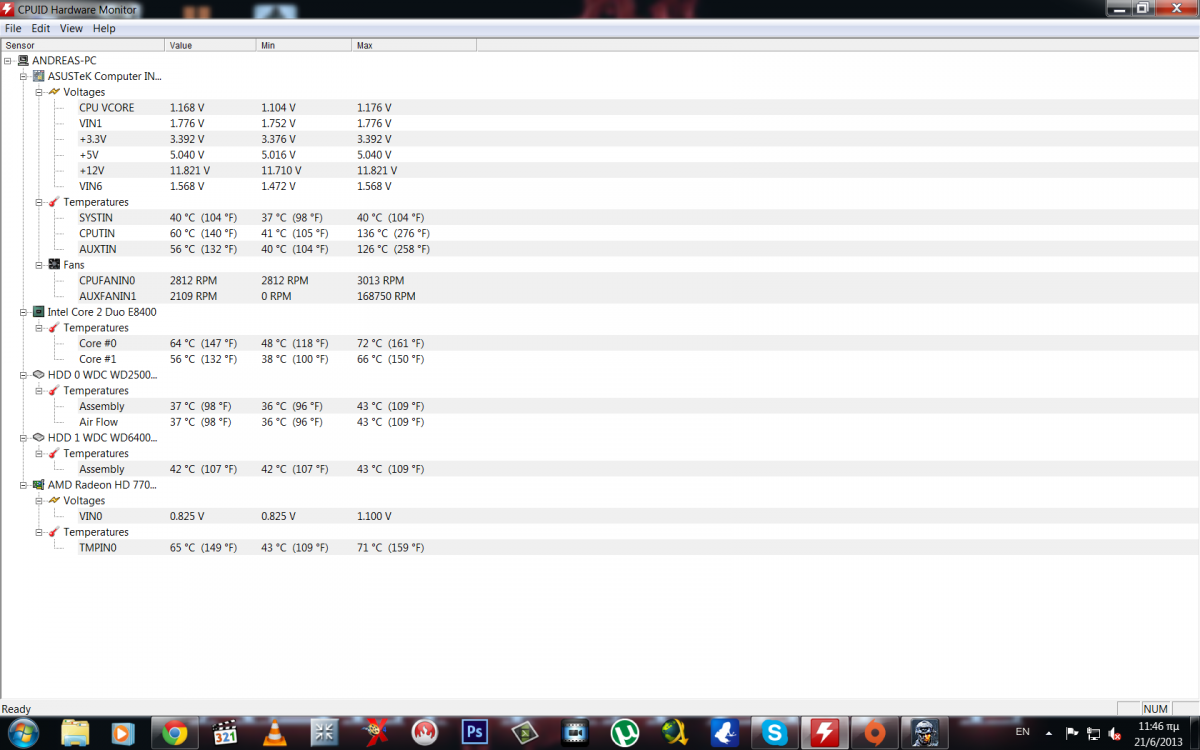Image resolution: width=1200 pixels, height=750 pixels.
Task: Click the AMD Radeon graphics card icon
Action: click(x=39, y=485)
